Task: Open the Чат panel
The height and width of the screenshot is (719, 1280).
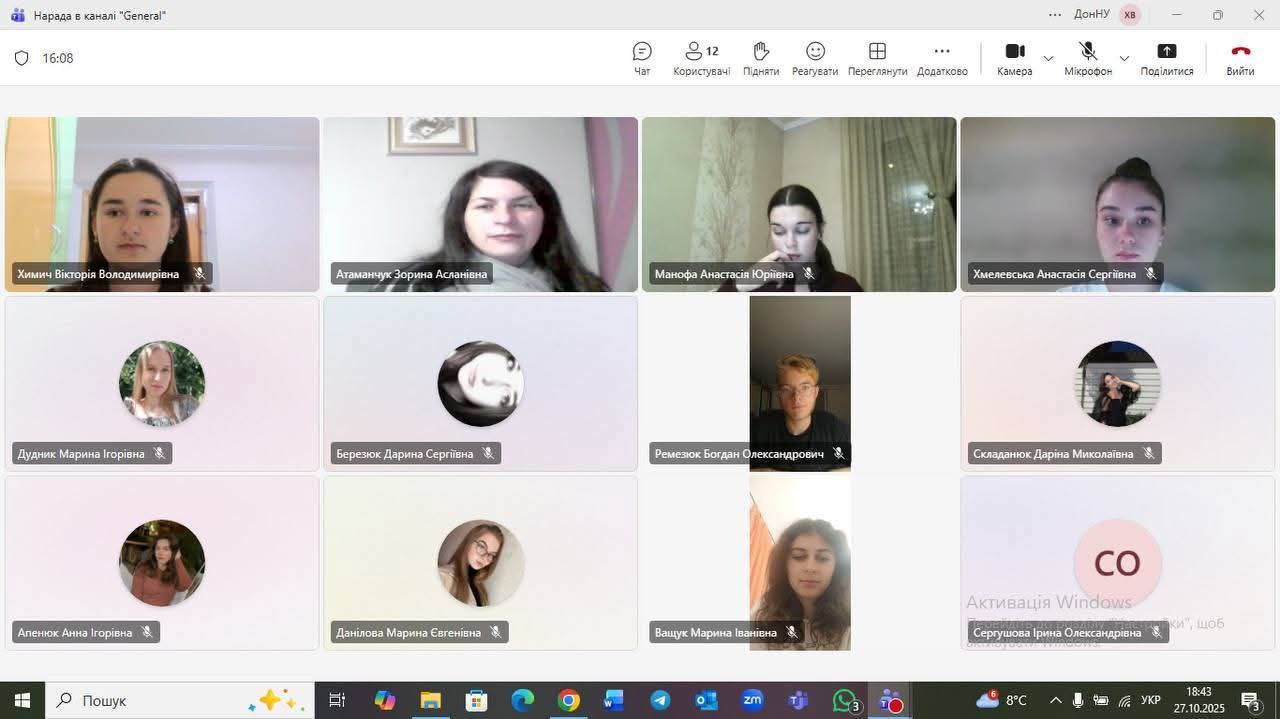Action: tap(642, 58)
